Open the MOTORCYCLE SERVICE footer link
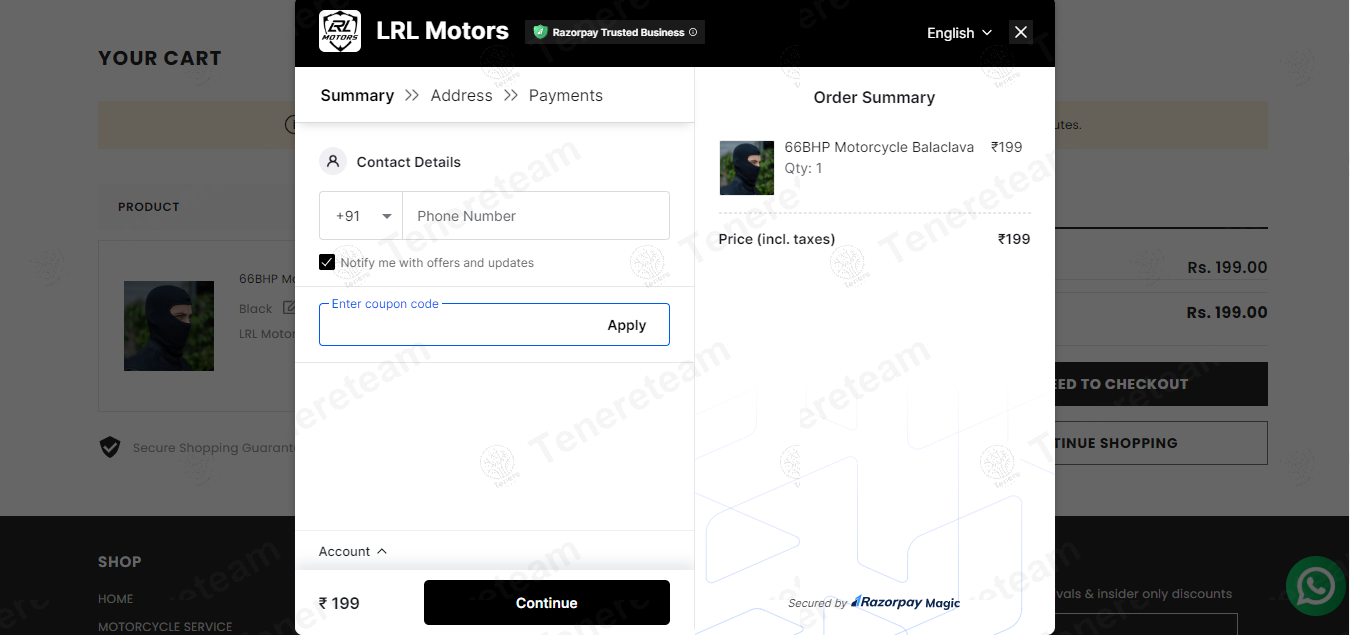Image resolution: width=1350 pixels, height=635 pixels. (164, 626)
